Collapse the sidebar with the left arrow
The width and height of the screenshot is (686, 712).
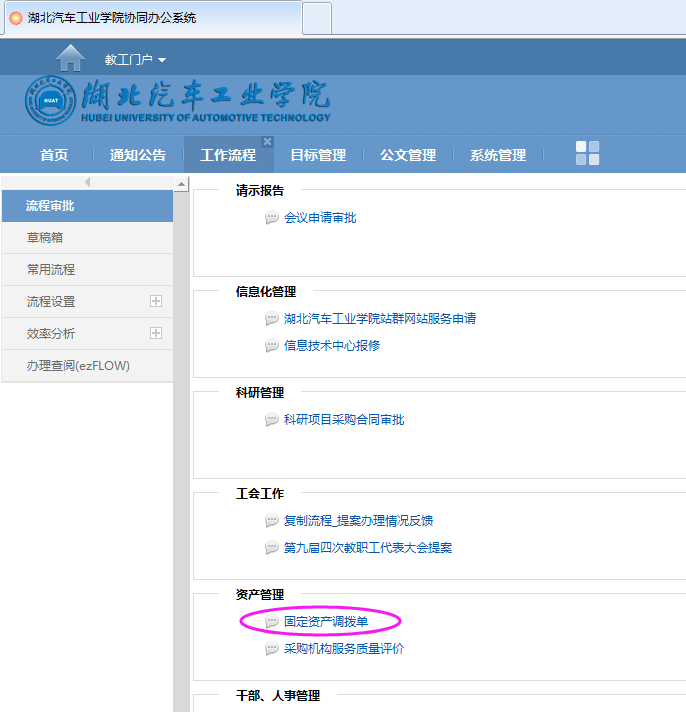click(88, 182)
